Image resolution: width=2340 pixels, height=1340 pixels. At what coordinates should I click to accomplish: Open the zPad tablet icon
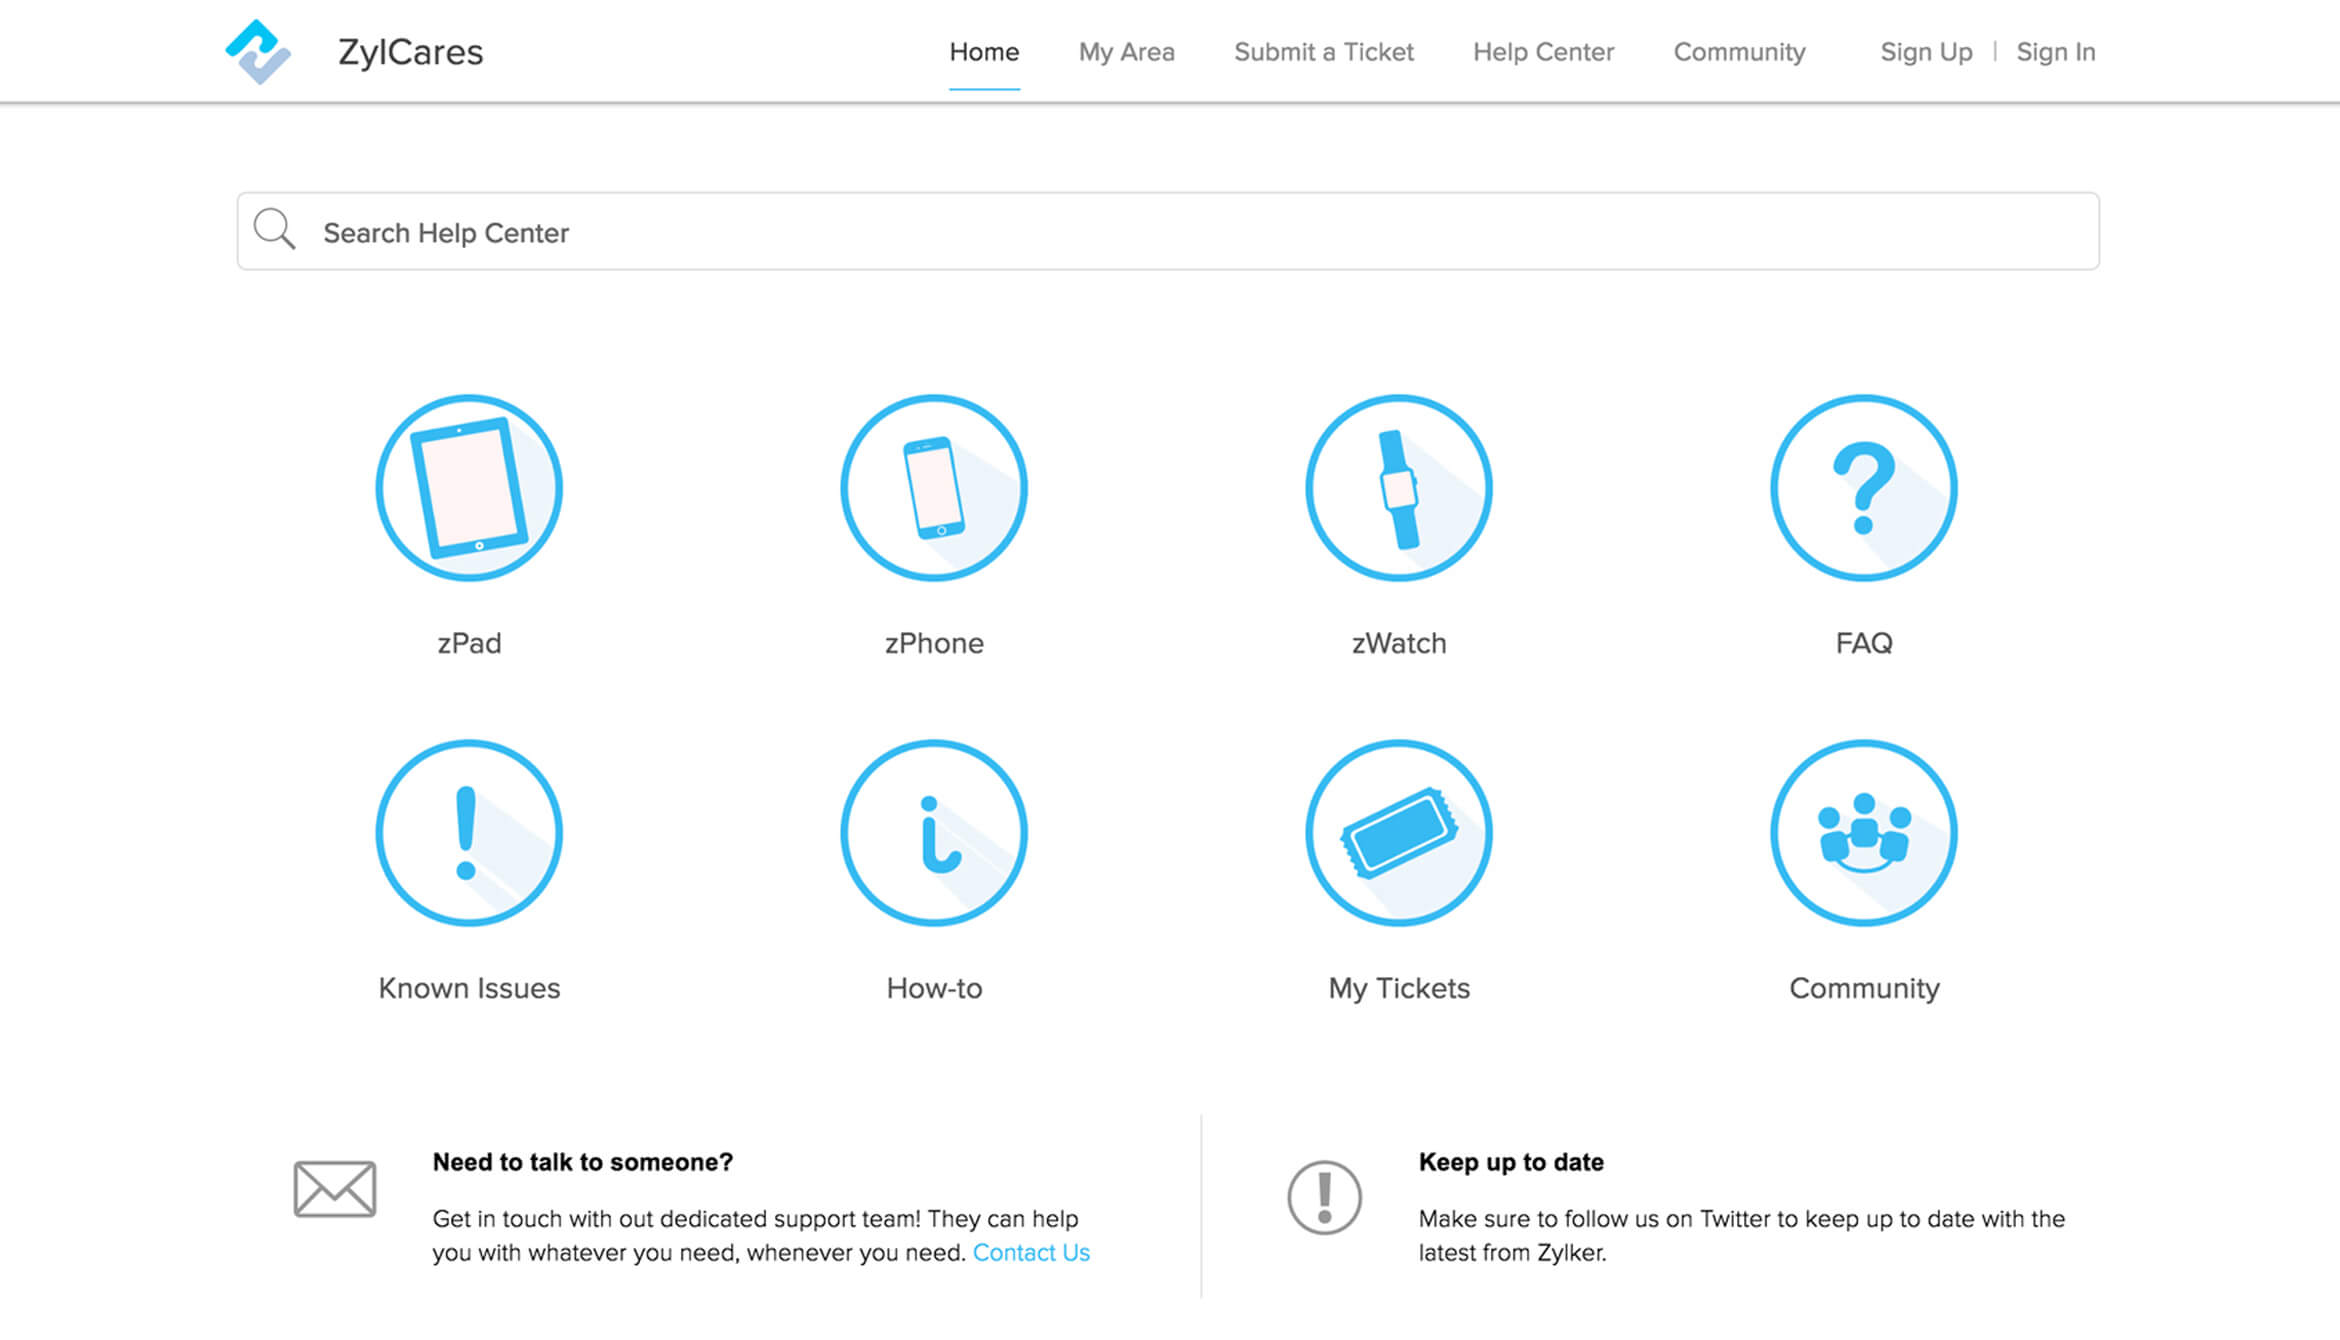(469, 488)
